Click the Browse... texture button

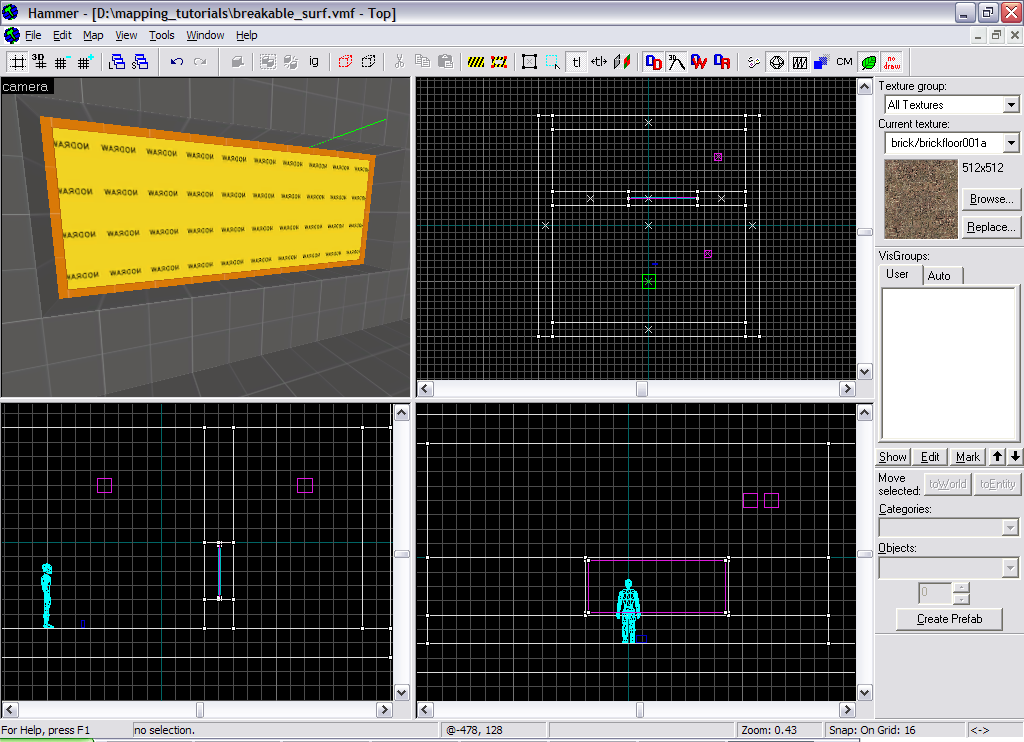click(x=991, y=199)
